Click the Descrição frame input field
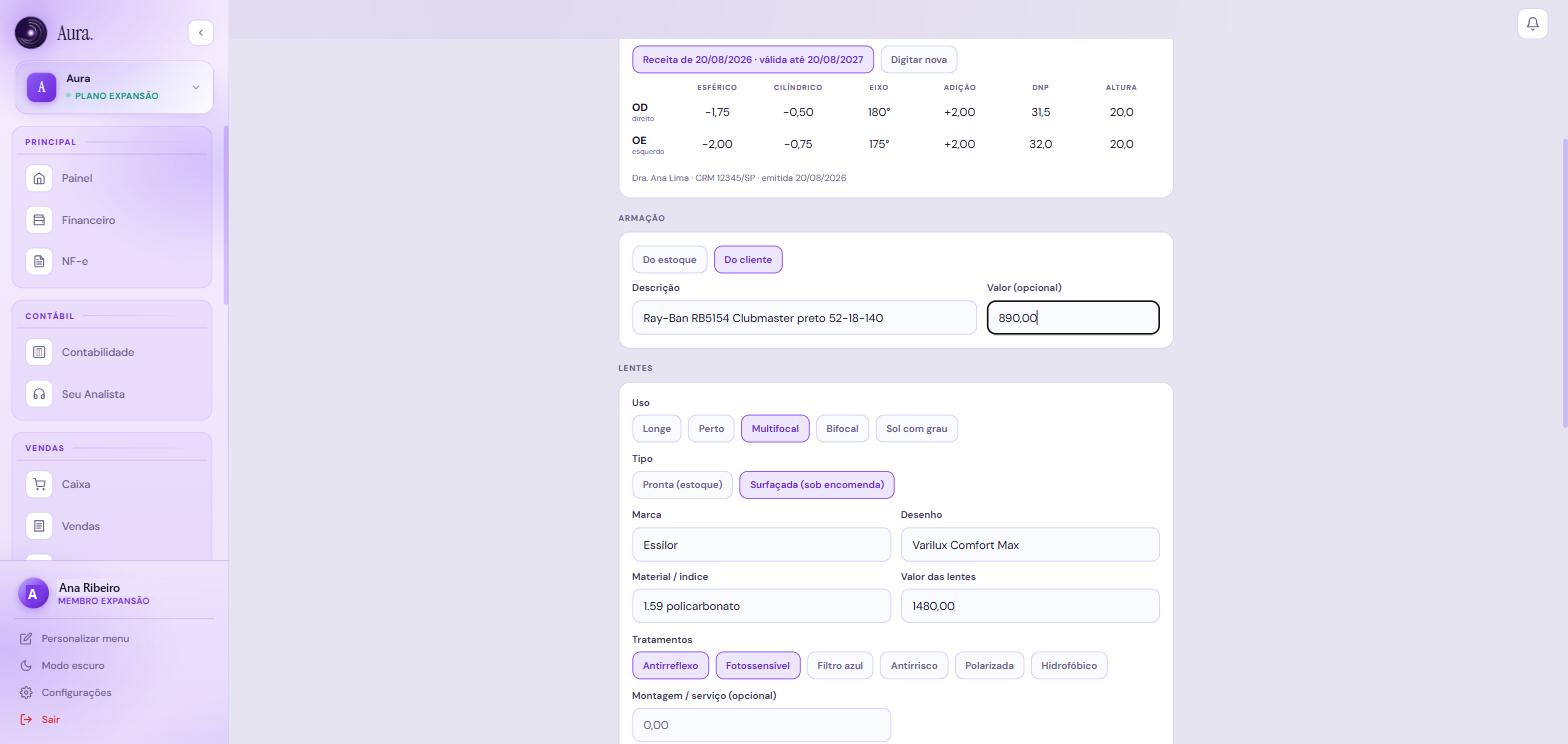This screenshot has width=1568, height=744. pyautogui.click(x=804, y=318)
